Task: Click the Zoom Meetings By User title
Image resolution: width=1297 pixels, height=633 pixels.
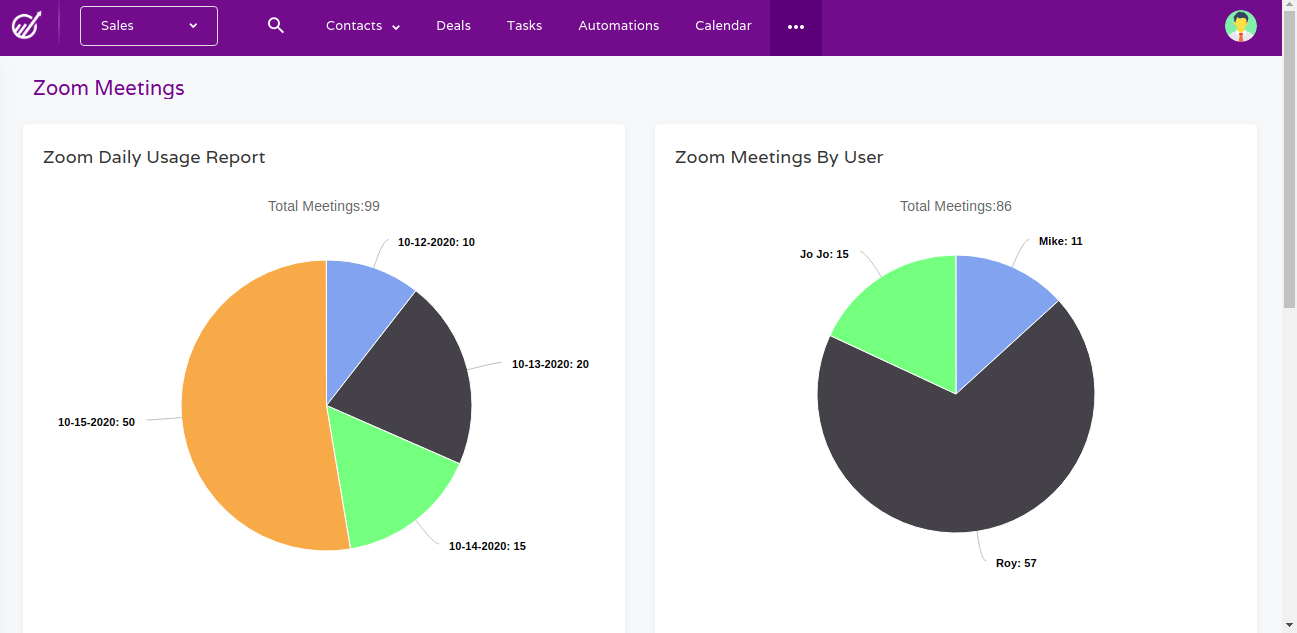Action: [779, 157]
